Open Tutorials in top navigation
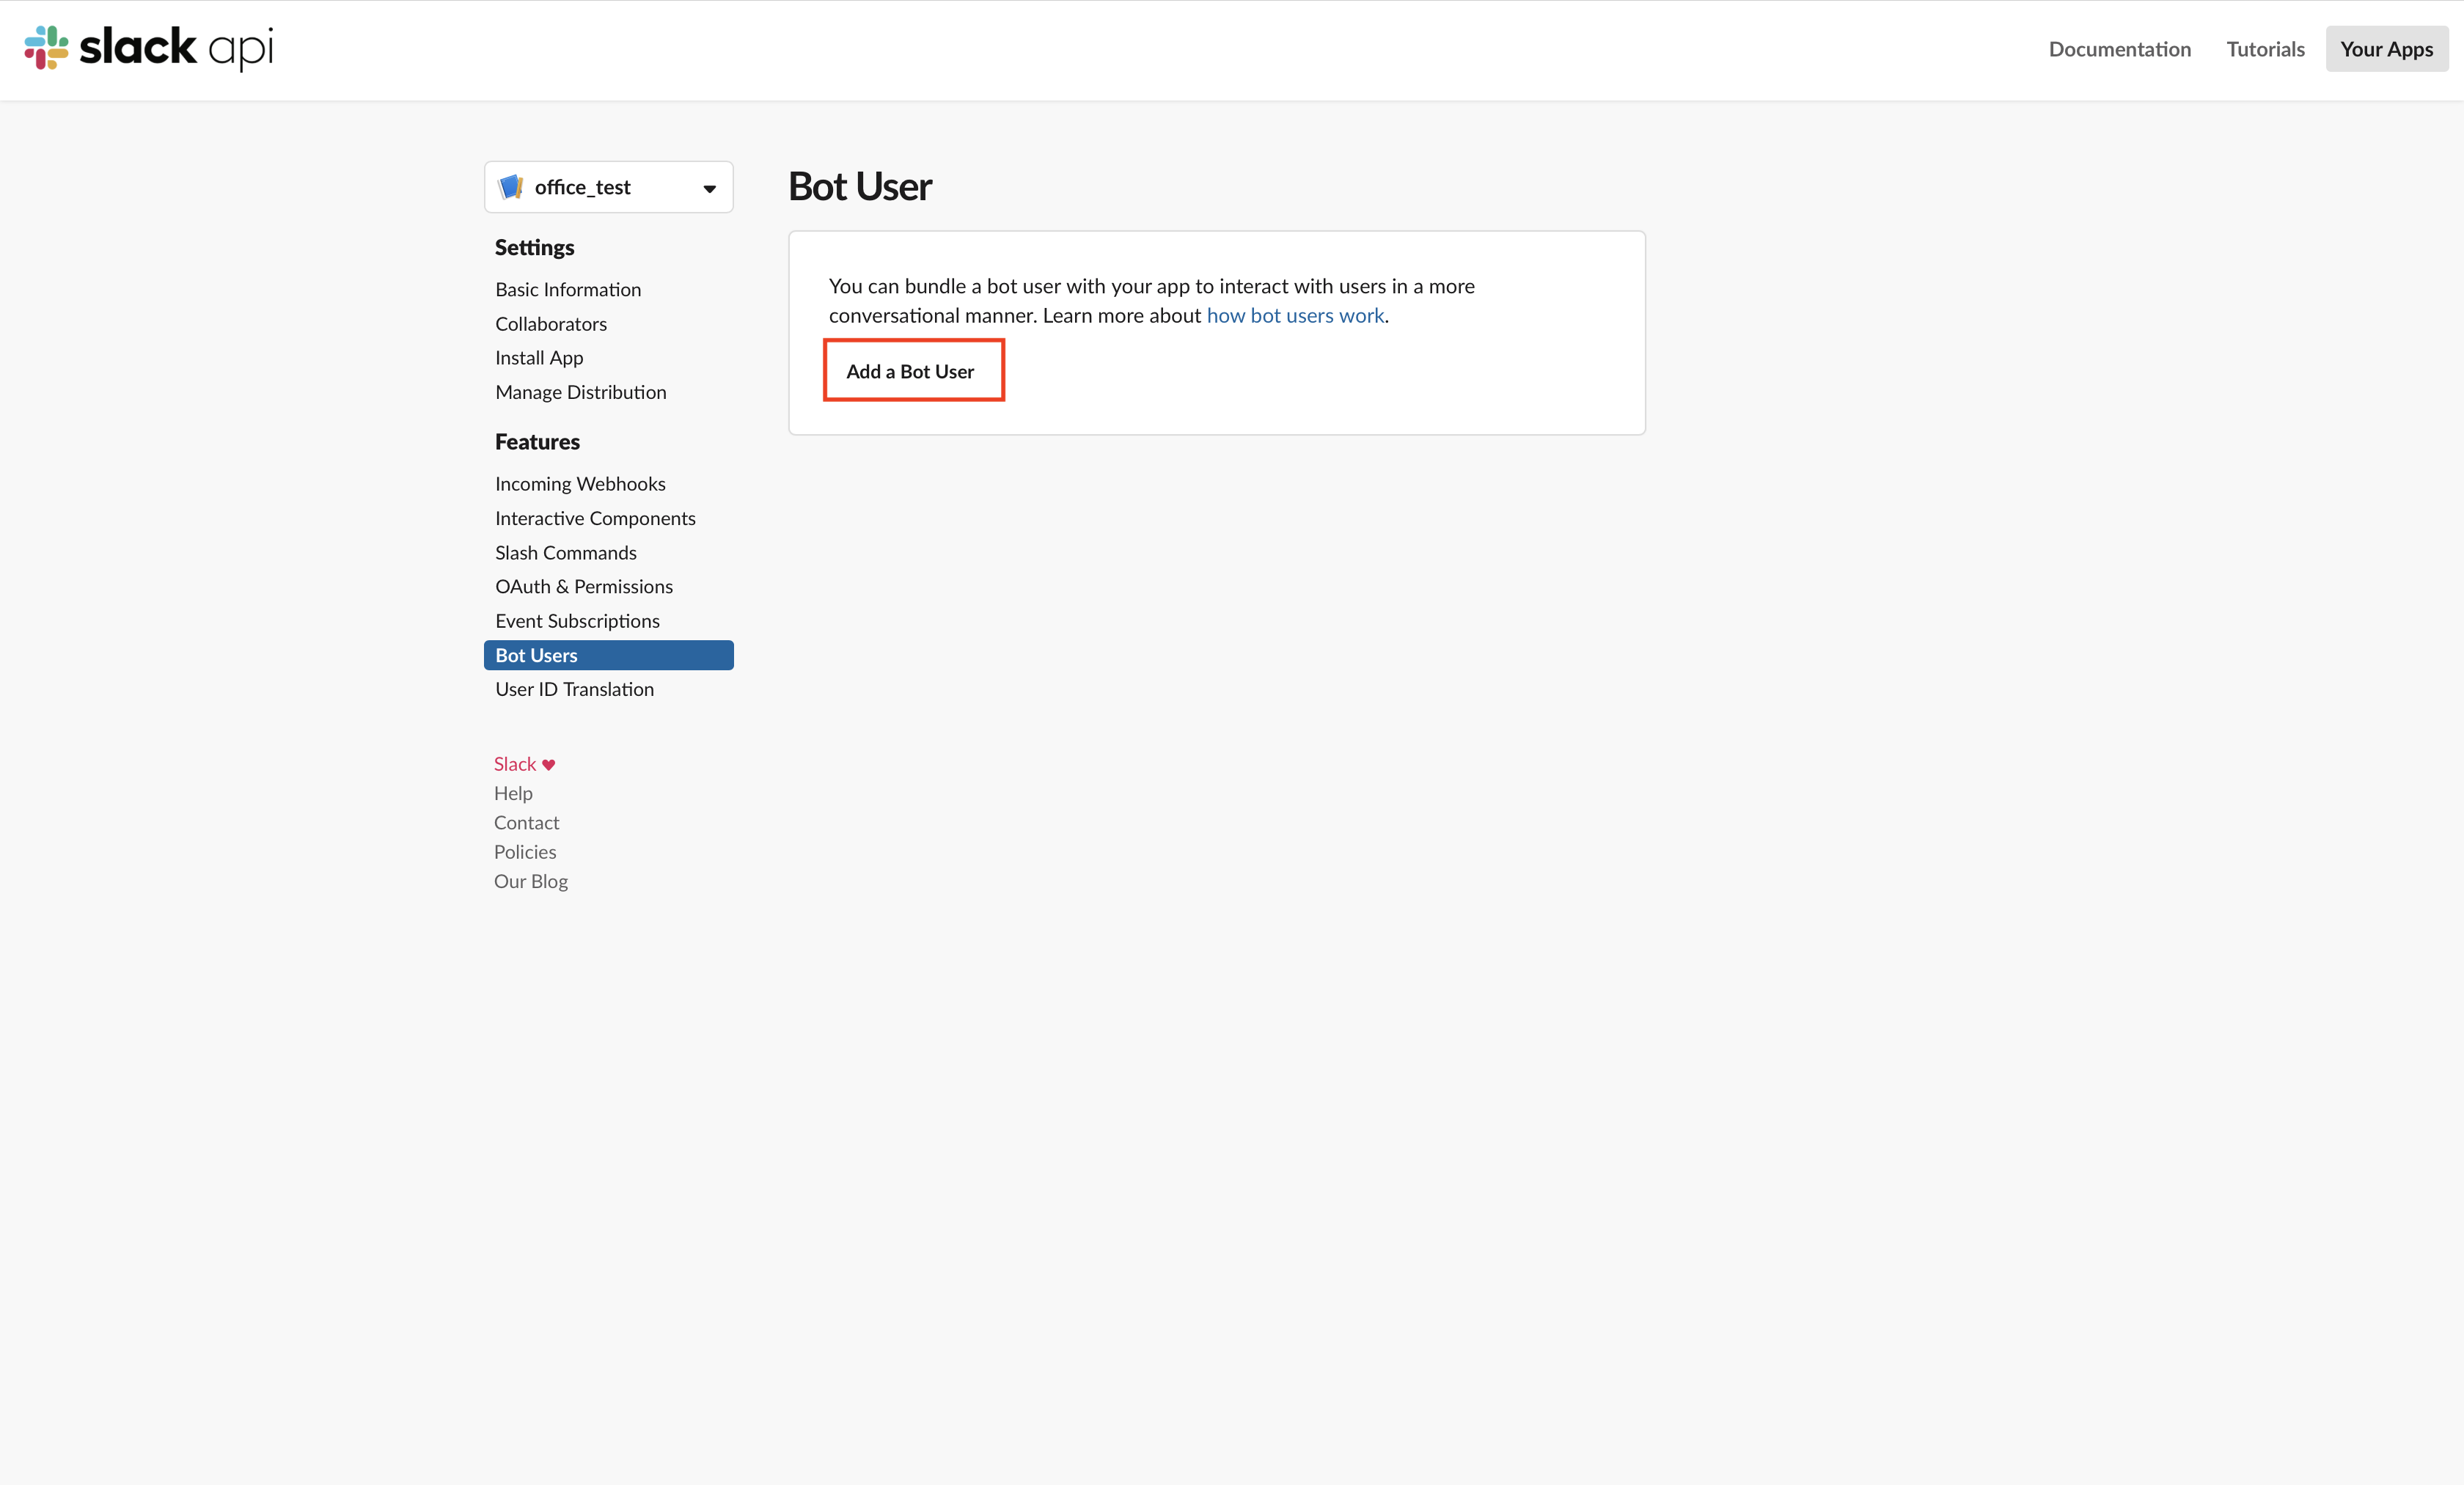The width and height of the screenshot is (2464, 1485). pyautogui.click(x=2265, y=49)
